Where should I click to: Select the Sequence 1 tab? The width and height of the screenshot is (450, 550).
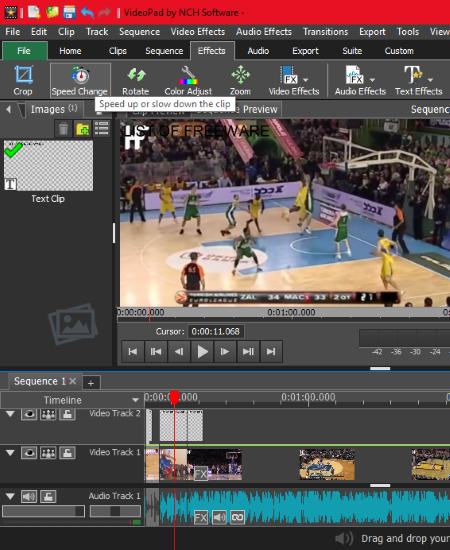[40, 381]
